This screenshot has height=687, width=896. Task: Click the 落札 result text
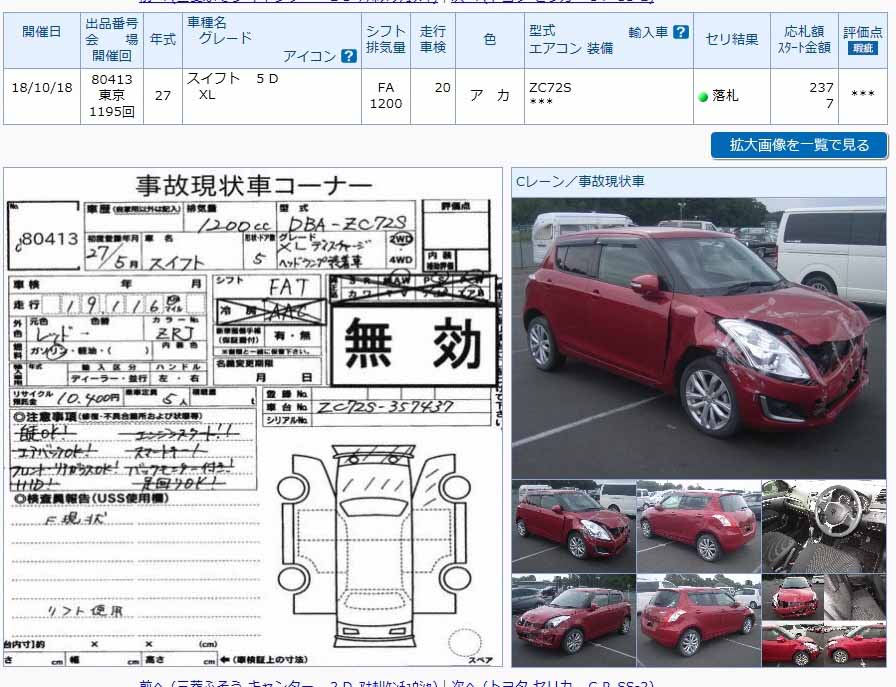[725, 96]
